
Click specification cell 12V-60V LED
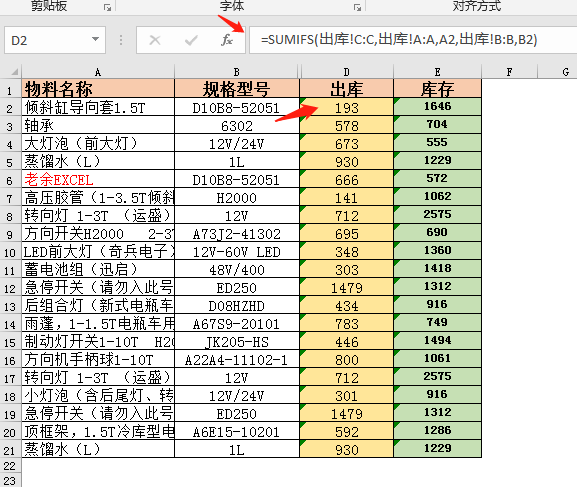(237, 251)
